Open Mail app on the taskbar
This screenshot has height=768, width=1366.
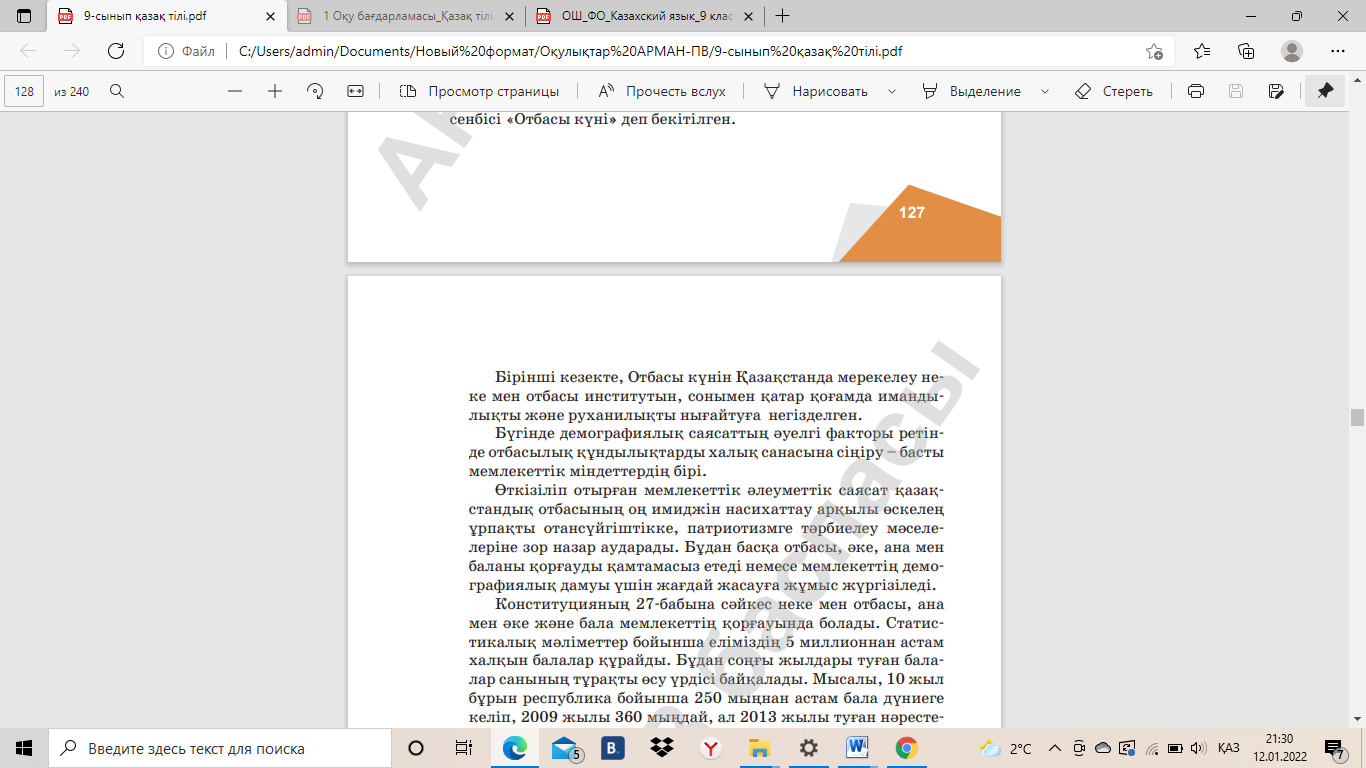coord(565,748)
